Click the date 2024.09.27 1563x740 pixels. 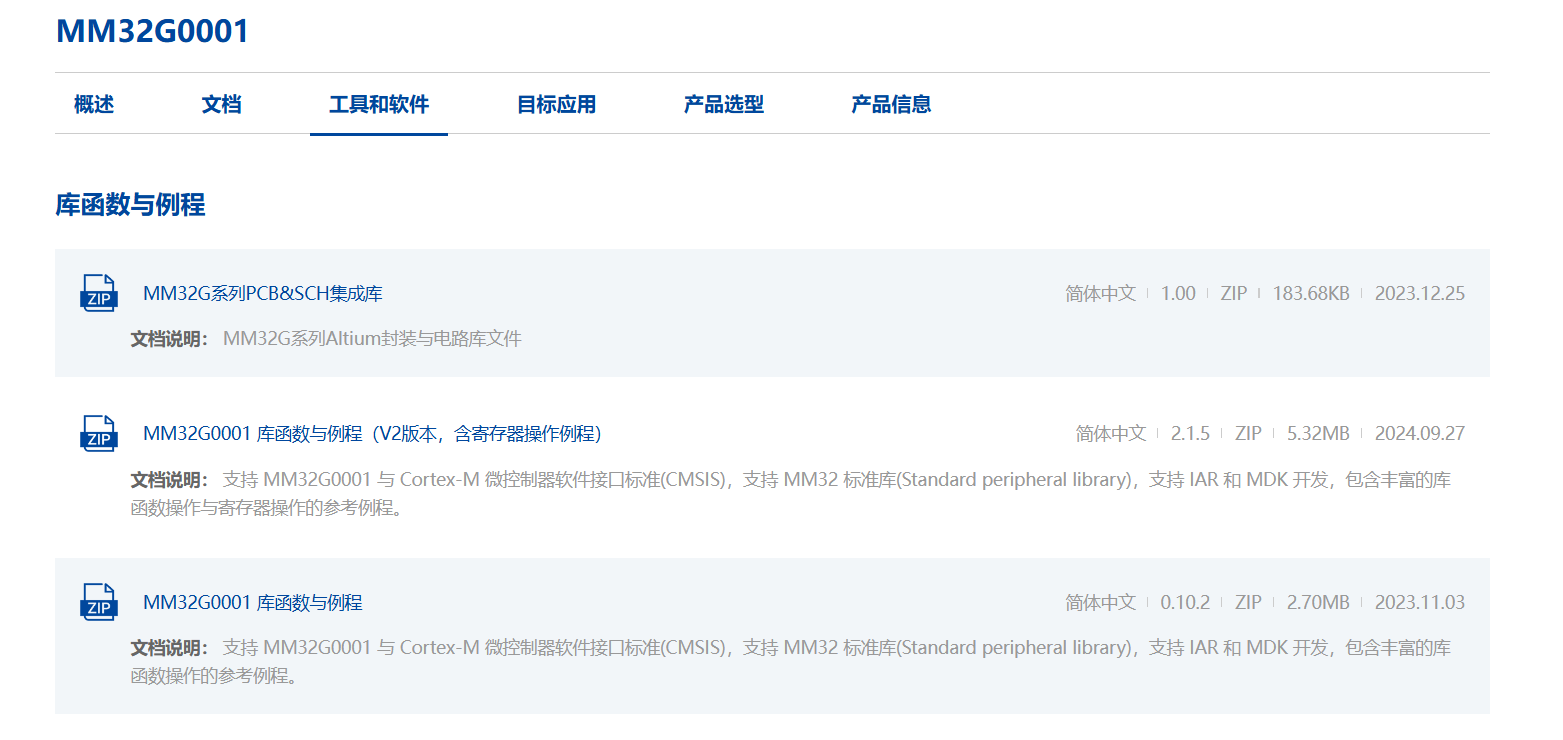click(1420, 434)
